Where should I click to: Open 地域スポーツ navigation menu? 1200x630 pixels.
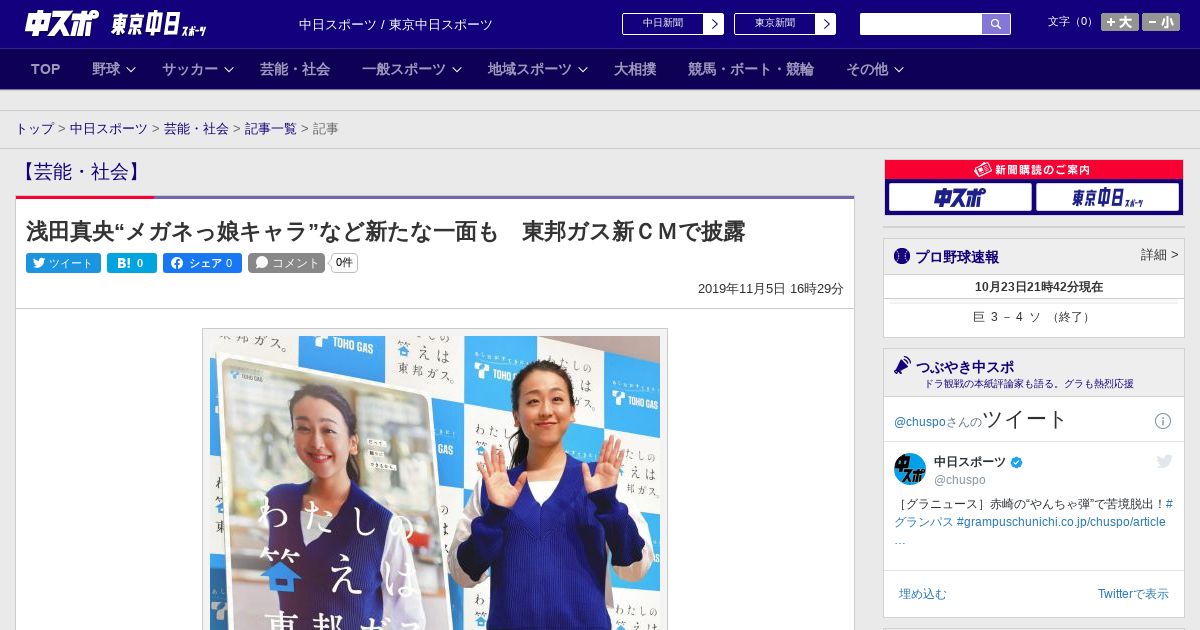click(530, 69)
